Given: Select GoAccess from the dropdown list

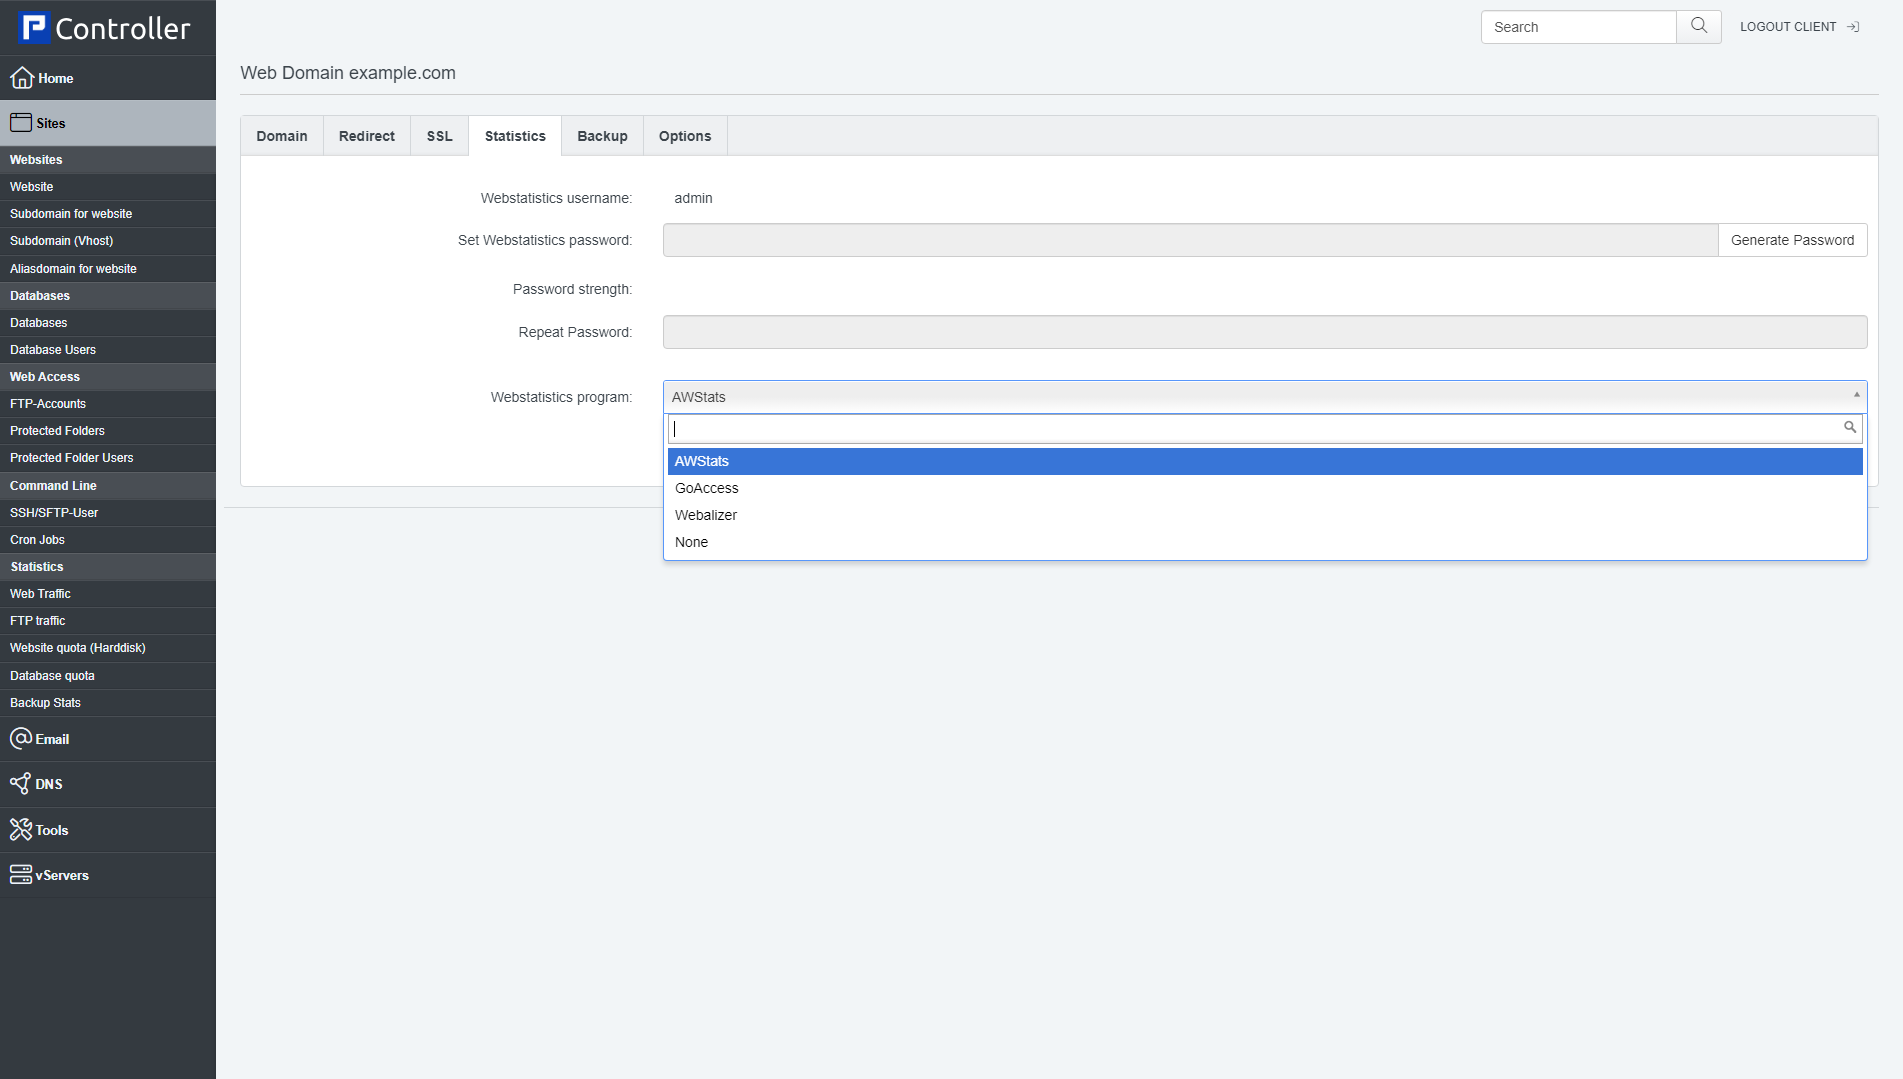Looking at the screenshot, I should [x=707, y=488].
